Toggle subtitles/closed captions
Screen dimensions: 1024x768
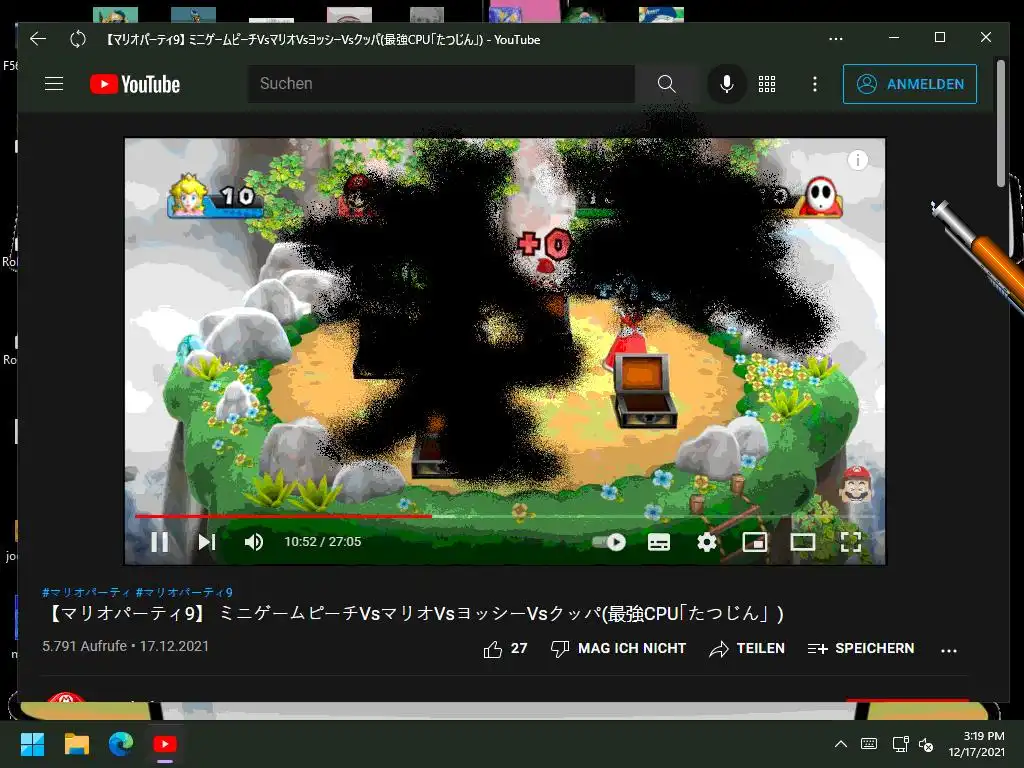point(658,542)
